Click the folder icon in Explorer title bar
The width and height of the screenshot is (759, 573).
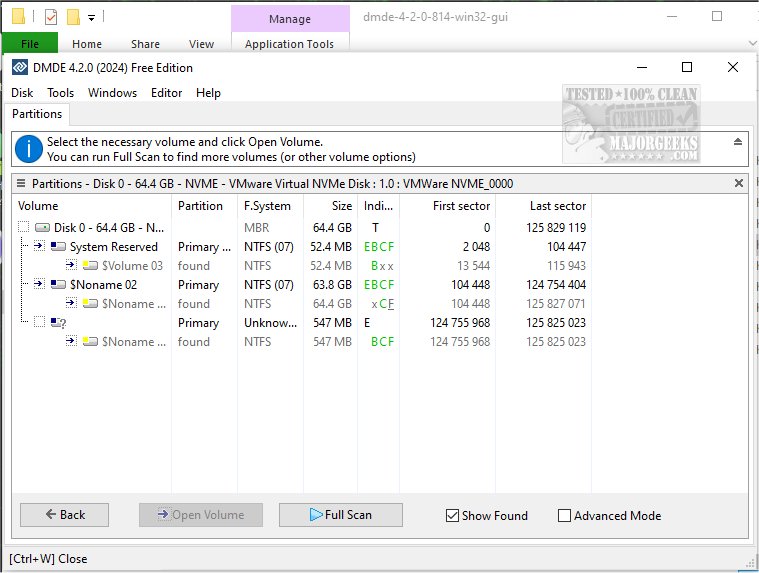pyautogui.click(x=18, y=17)
